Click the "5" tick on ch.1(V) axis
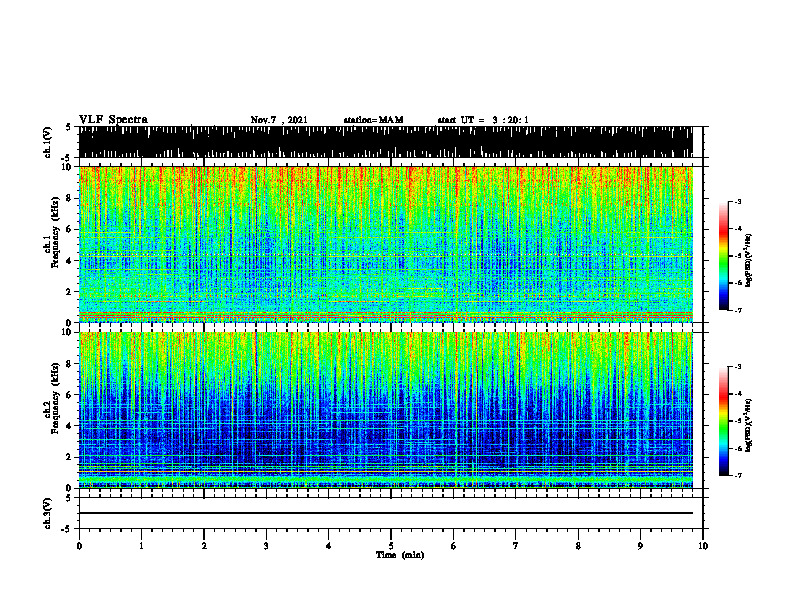The image size is (792, 612). click(x=69, y=128)
